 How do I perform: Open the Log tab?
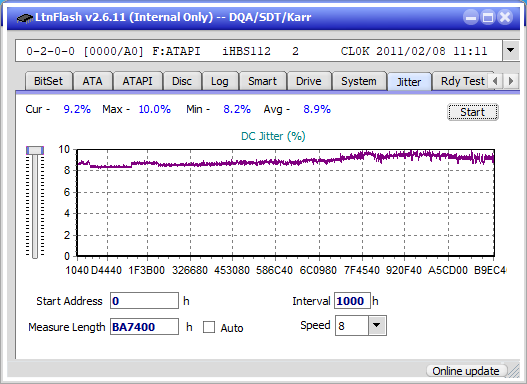(220, 81)
